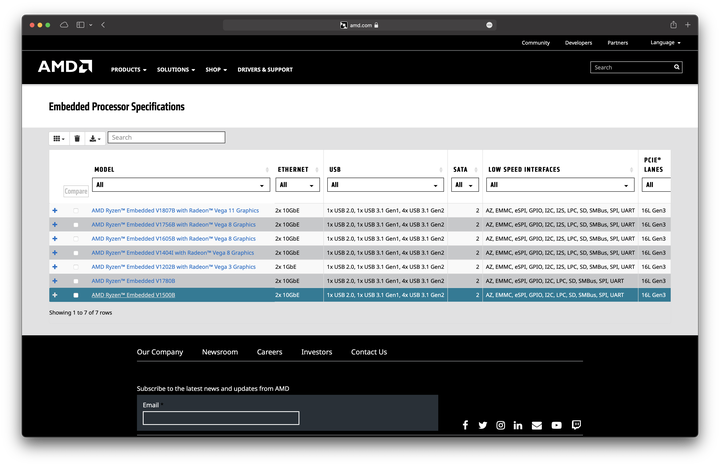Sort by the USB column arrows
This screenshot has height=466, width=720.
click(441, 170)
